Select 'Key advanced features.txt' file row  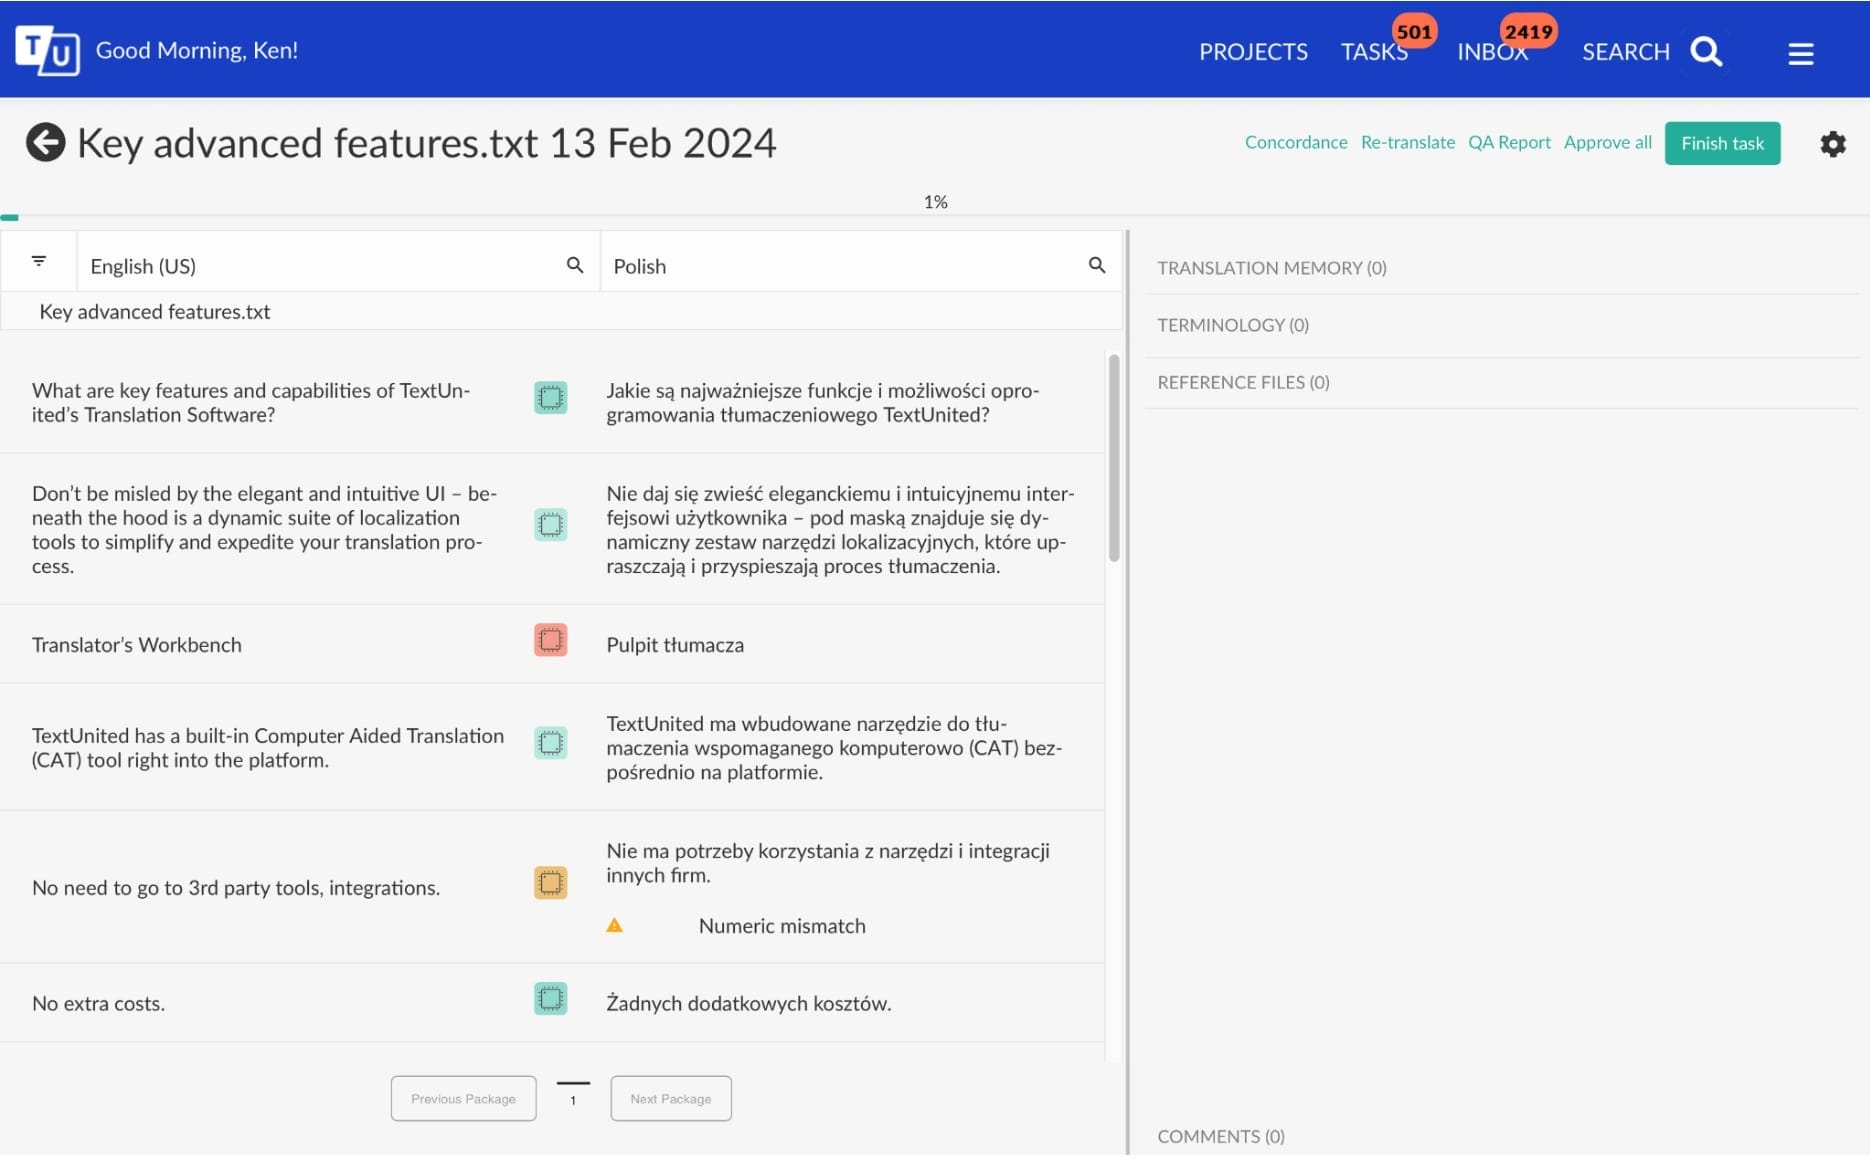(561, 311)
